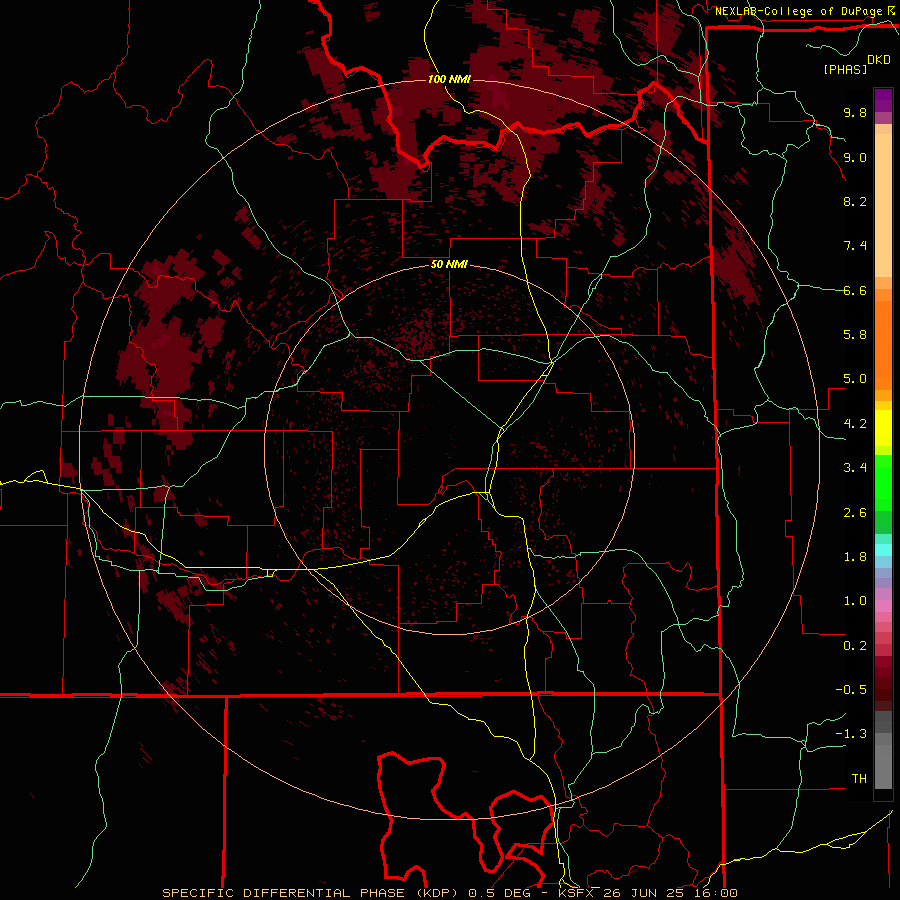900x900 pixels.
Task: Click the 5.8 scale value
Action: pos(855,335)
